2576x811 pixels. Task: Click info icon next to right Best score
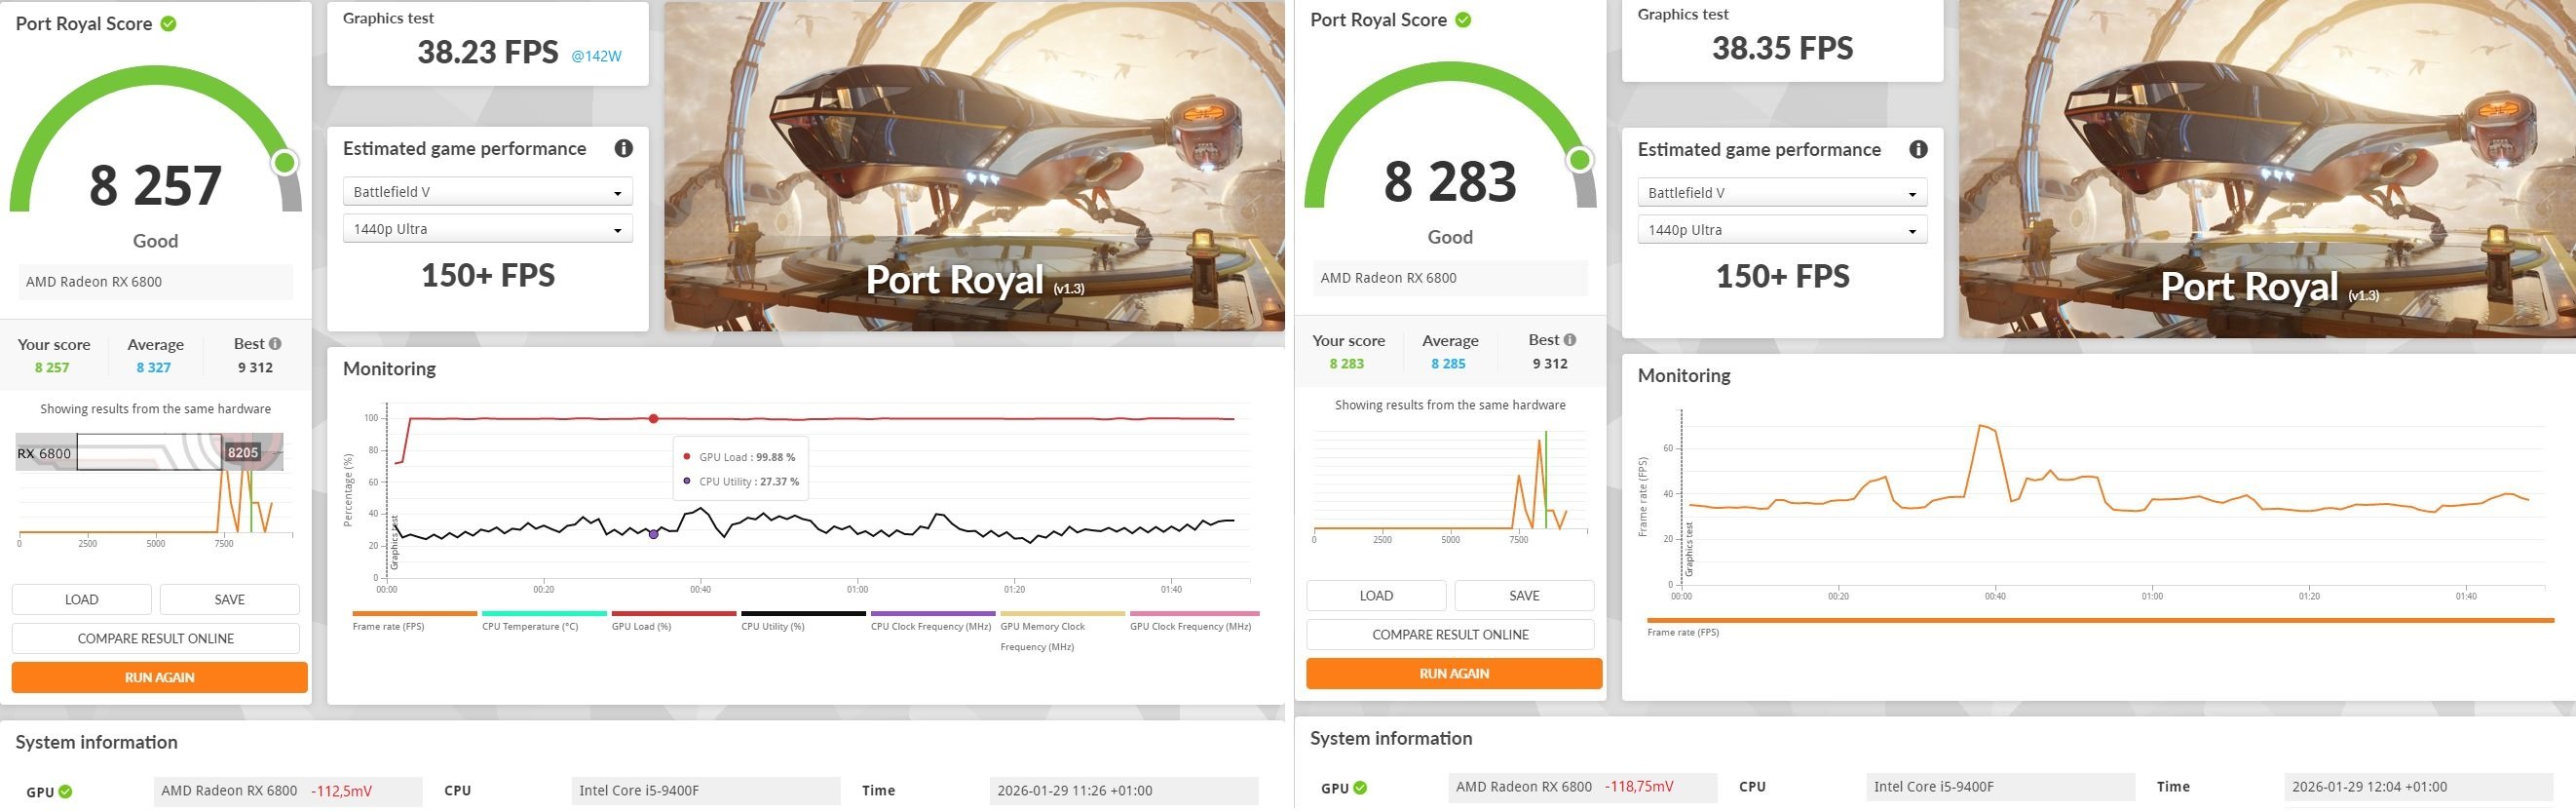pyautogui.click(x=1570, y=339)
